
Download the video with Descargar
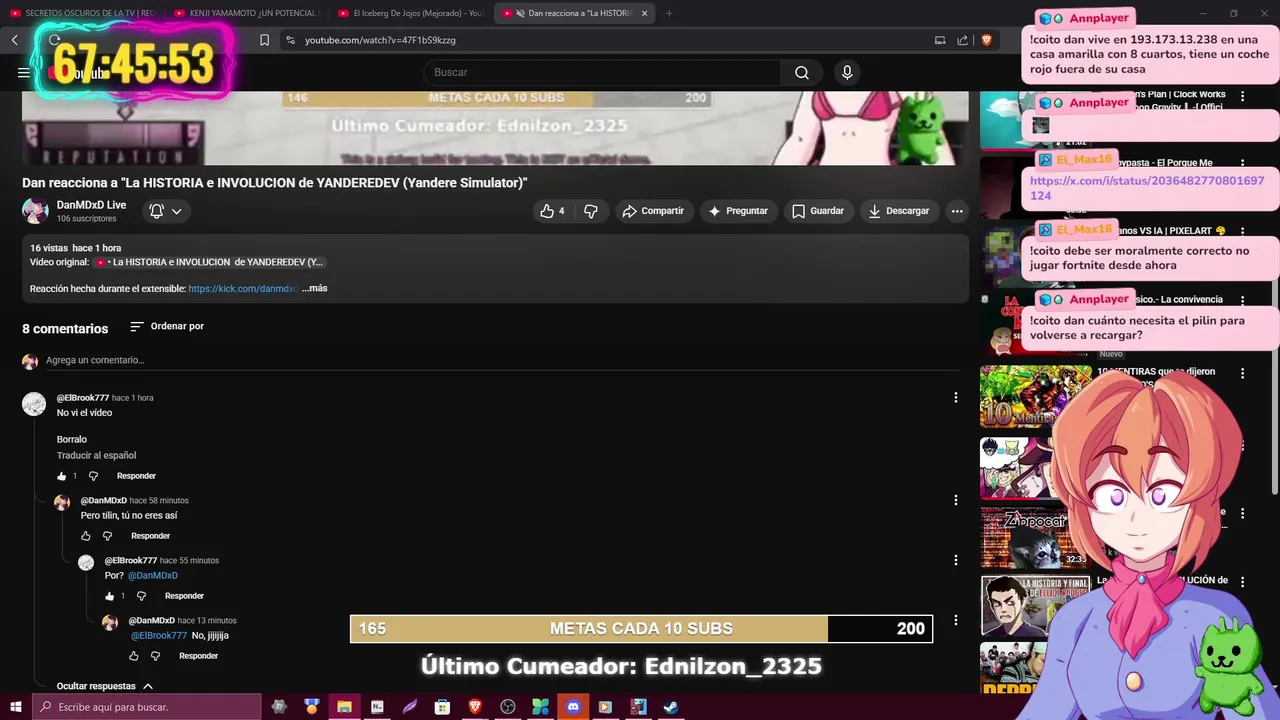(899, 211)
